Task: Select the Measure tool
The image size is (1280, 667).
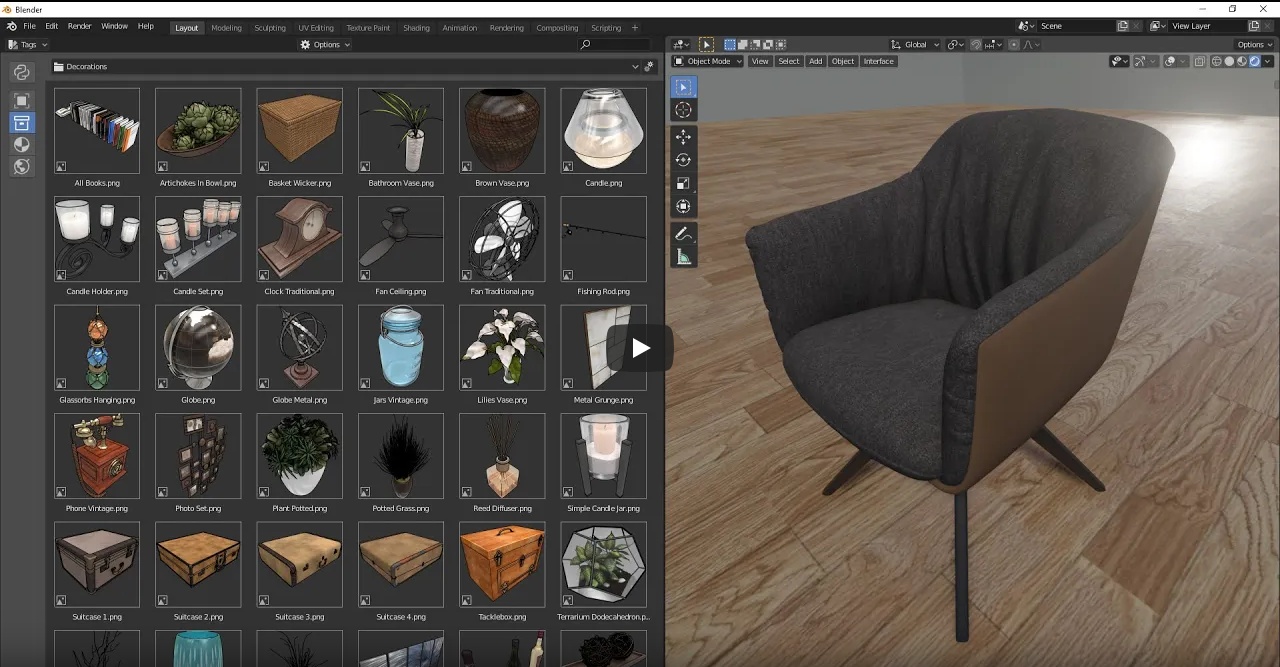Action: [x=683, y=257]
